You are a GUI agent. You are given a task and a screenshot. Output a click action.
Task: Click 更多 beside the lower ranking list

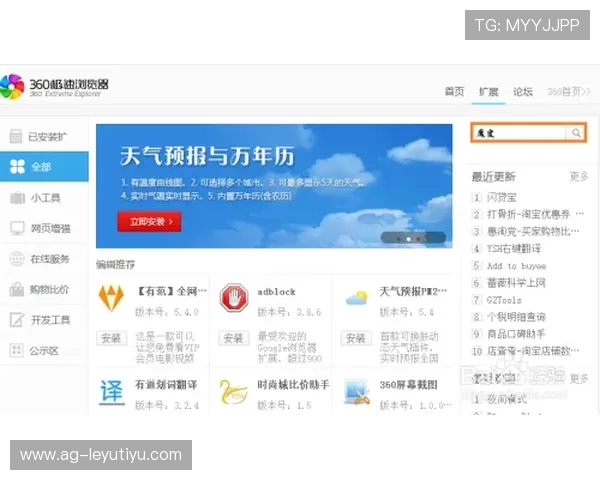[x=579, y=378]
